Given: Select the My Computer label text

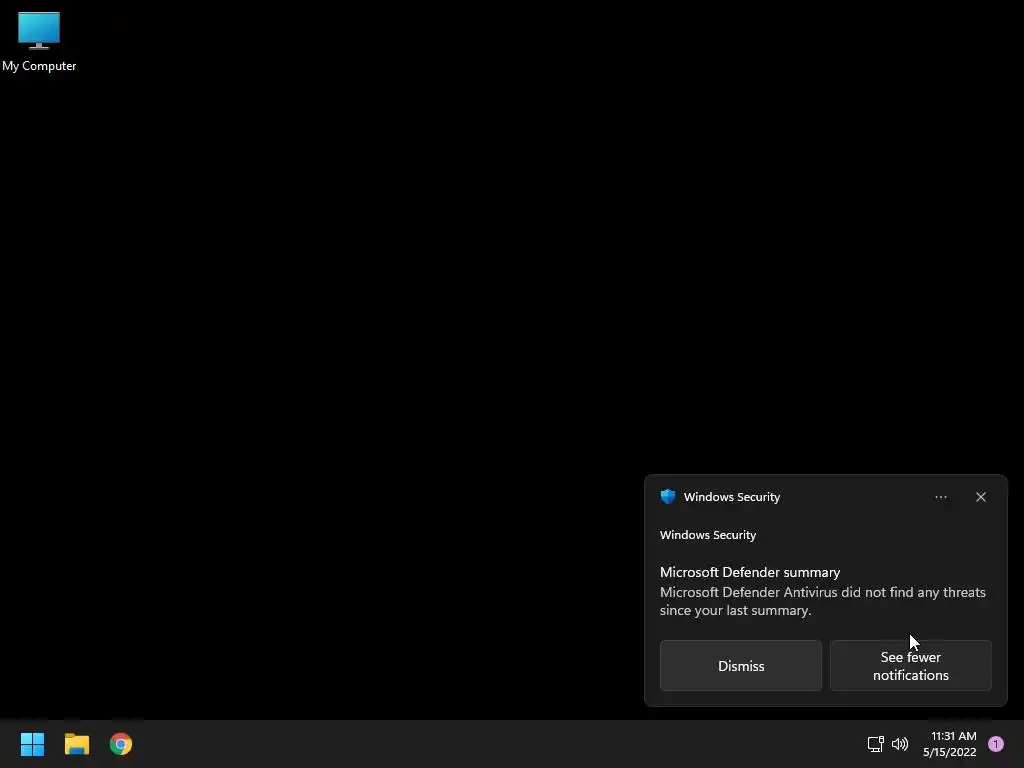Looking at the screenshot, I should pos(39,66).
